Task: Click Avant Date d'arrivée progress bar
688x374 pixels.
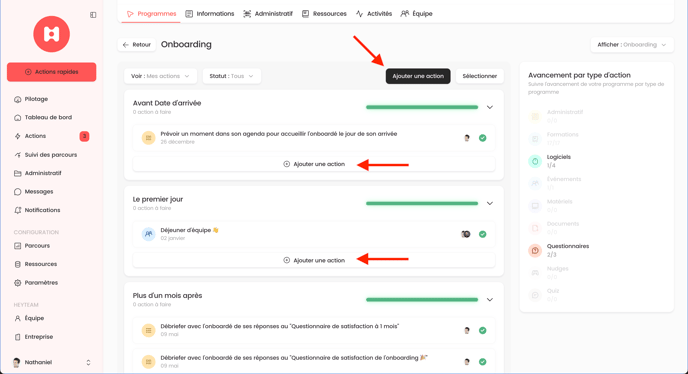Action: [x=422, y=107]
